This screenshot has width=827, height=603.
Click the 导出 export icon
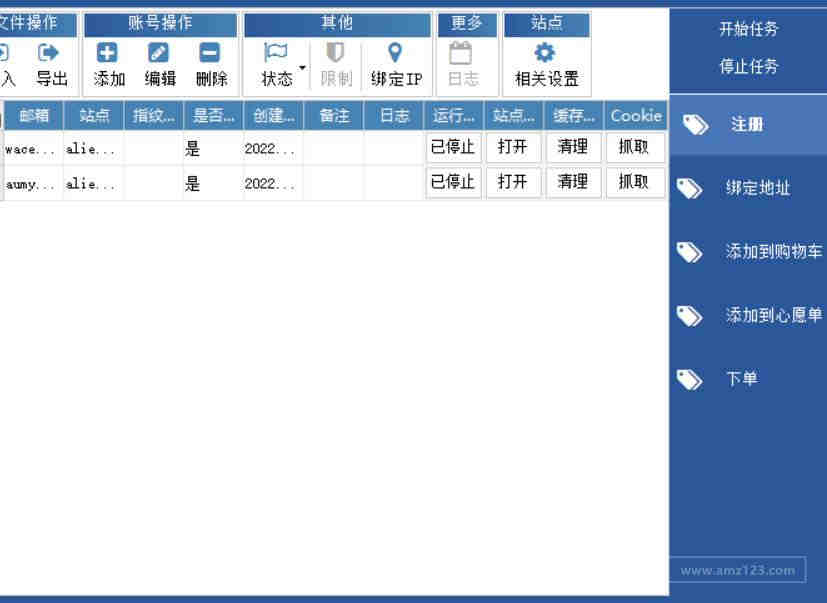point(49,52)
